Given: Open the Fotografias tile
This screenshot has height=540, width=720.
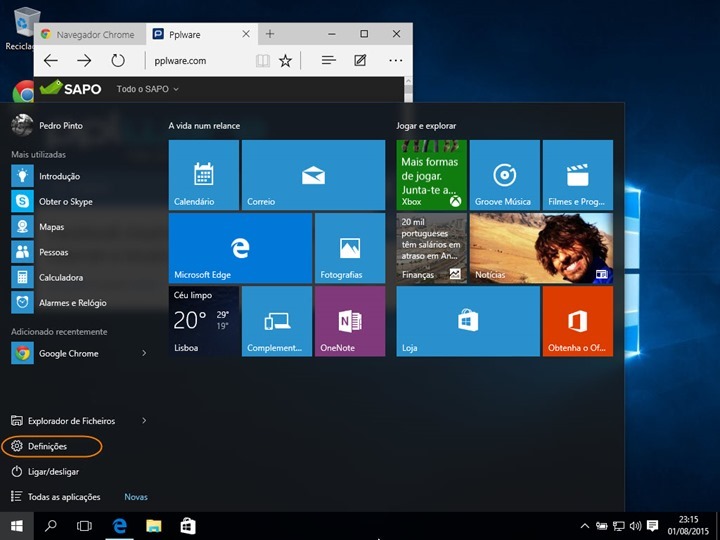Looking at the screenshot, I should coord(350,248).
